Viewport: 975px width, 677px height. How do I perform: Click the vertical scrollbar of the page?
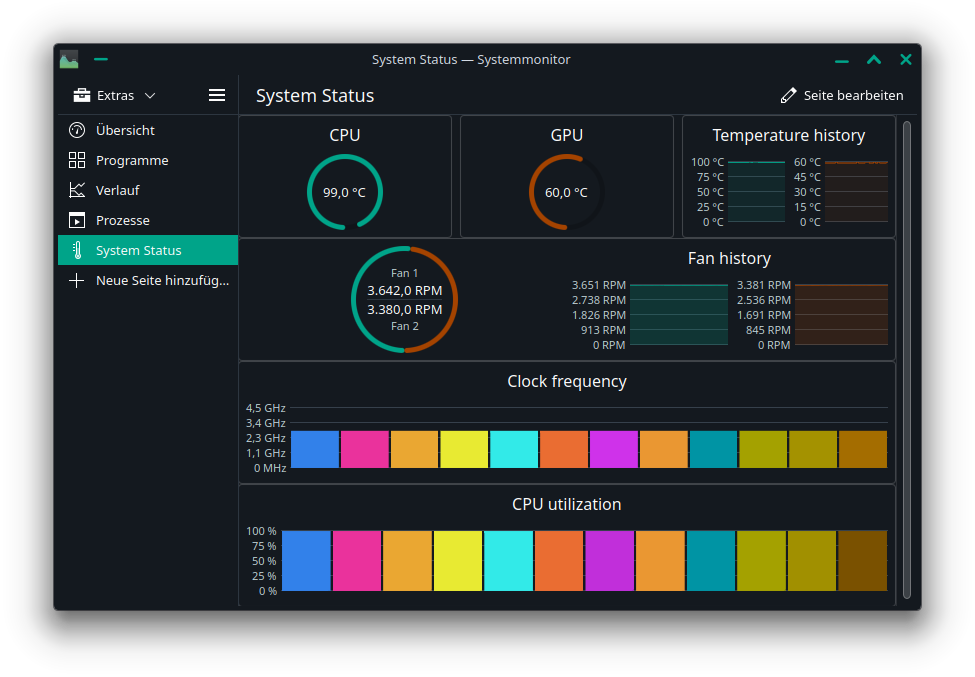coord(907,360)
